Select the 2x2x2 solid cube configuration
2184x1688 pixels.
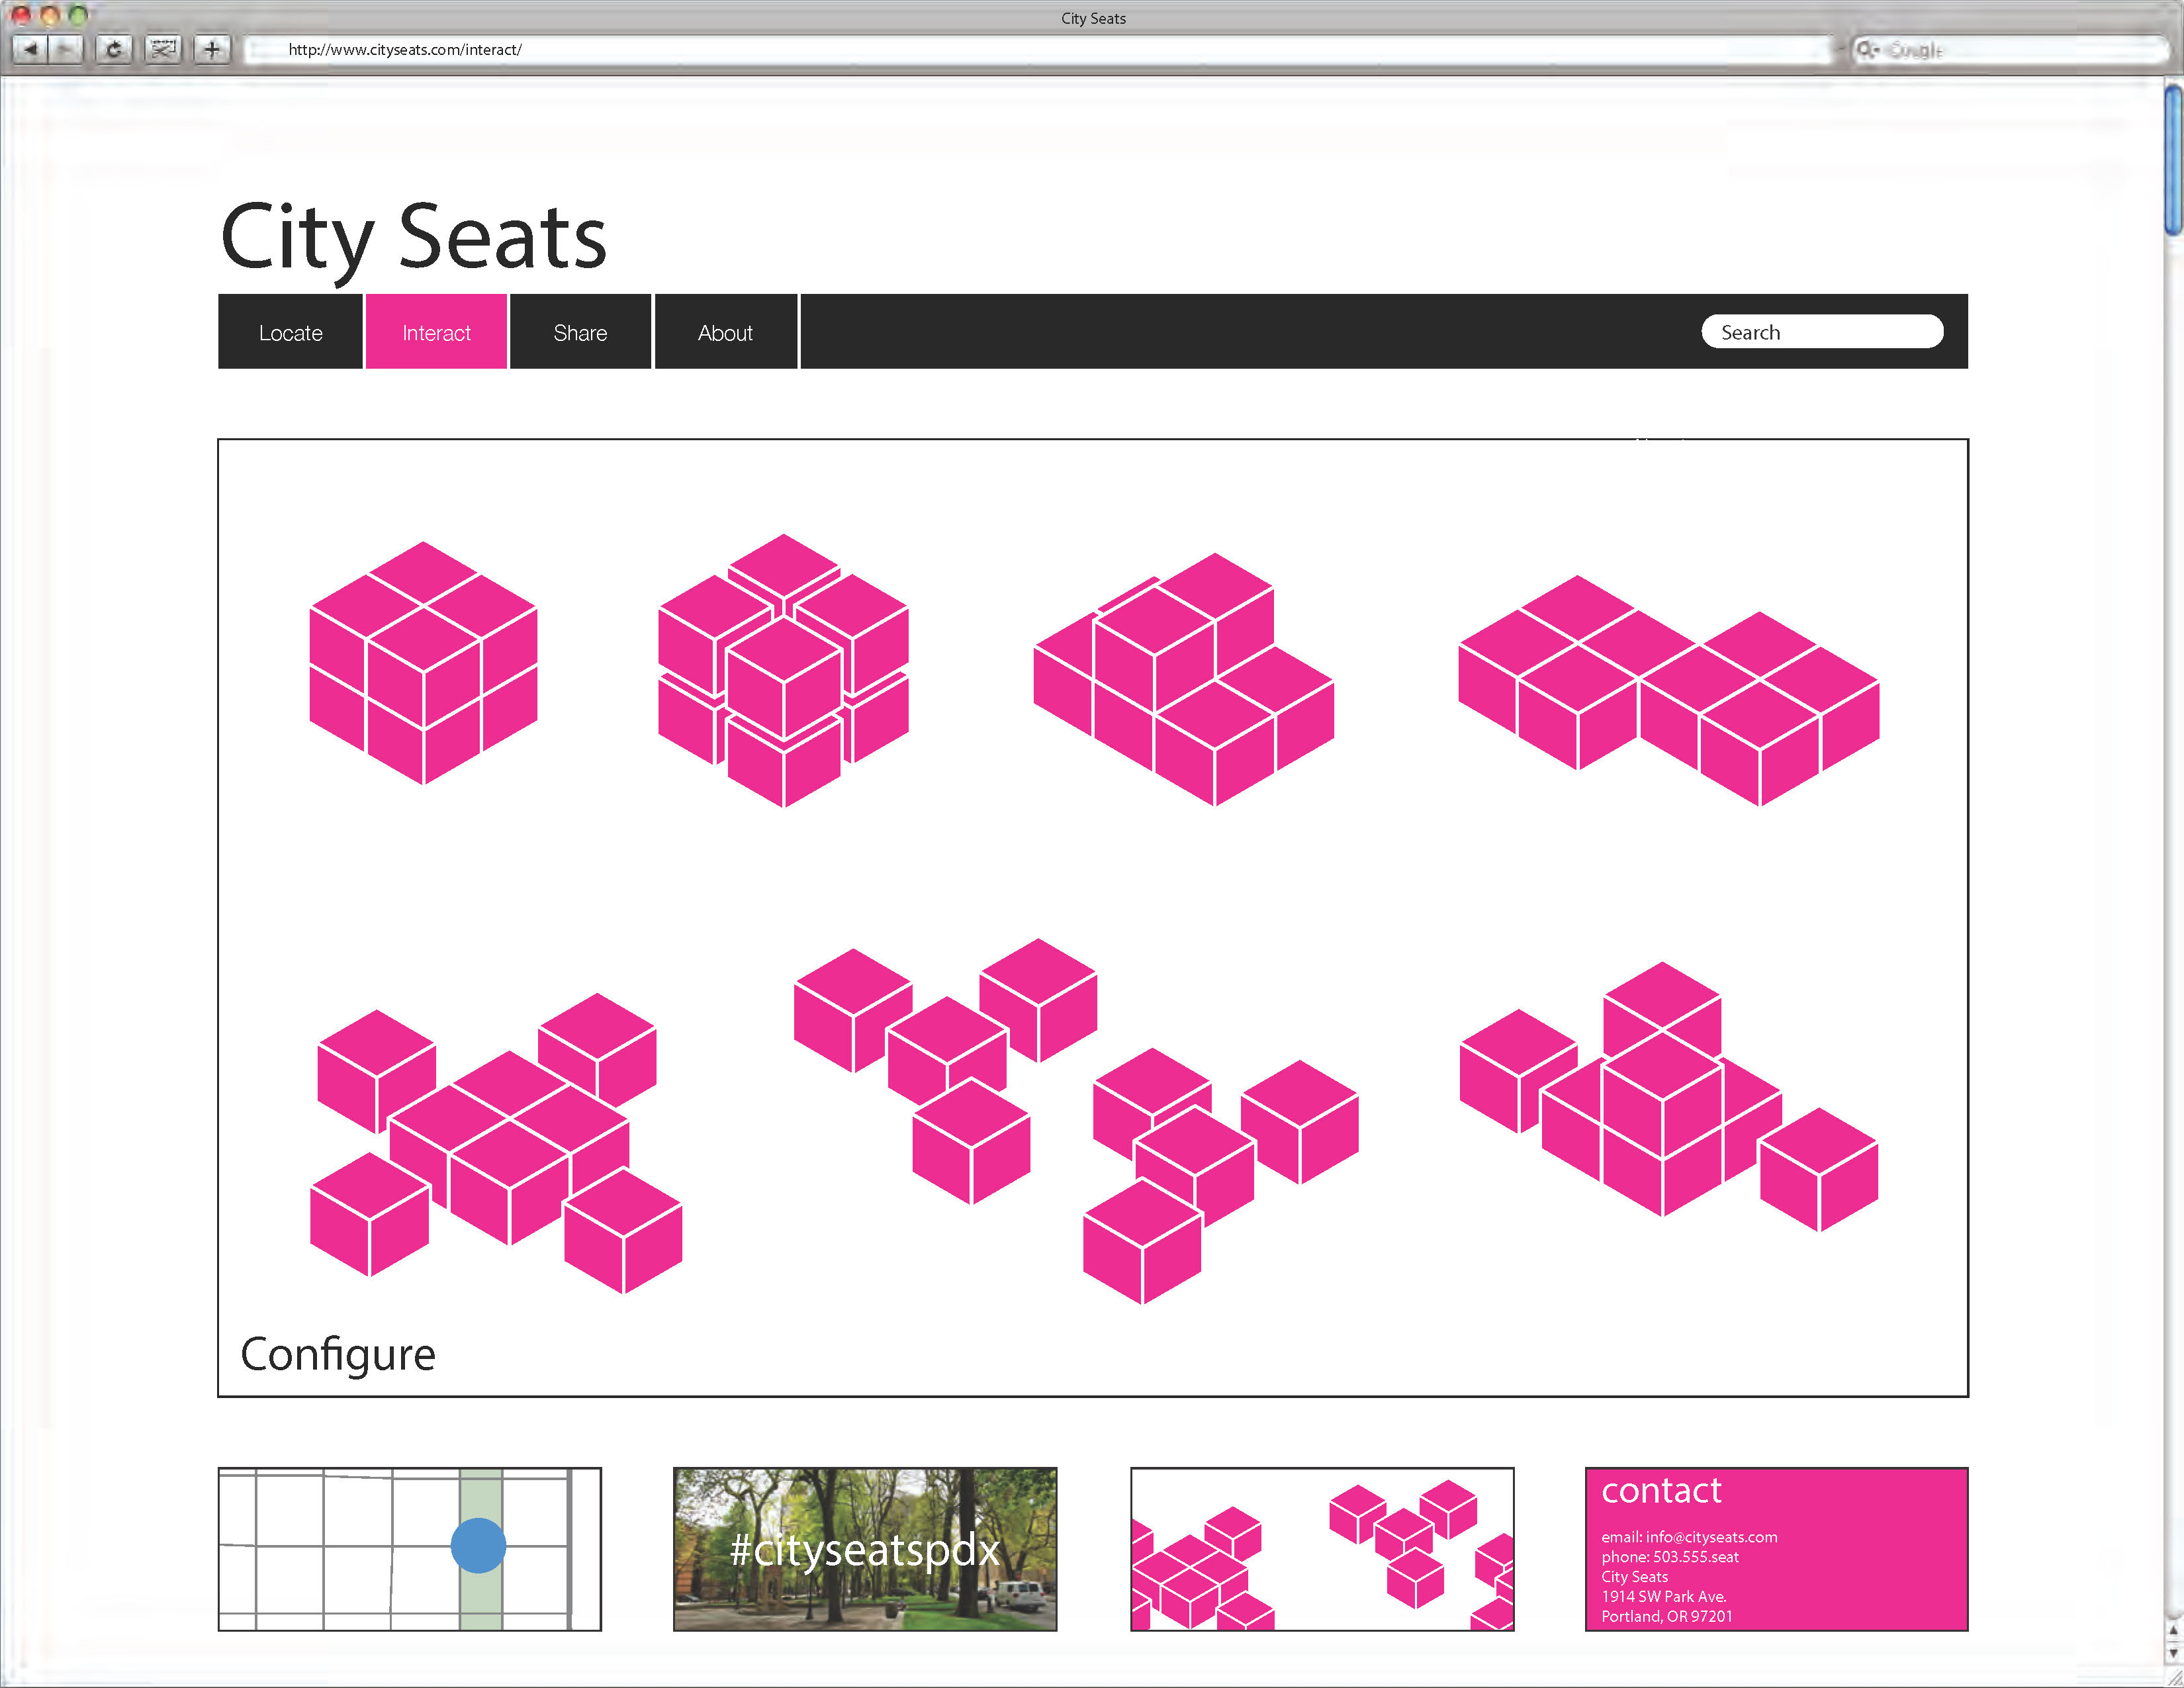(423, 663)
